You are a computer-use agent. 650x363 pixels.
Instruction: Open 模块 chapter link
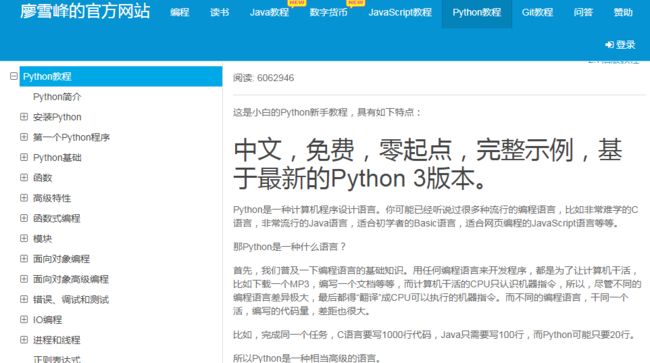42,238
